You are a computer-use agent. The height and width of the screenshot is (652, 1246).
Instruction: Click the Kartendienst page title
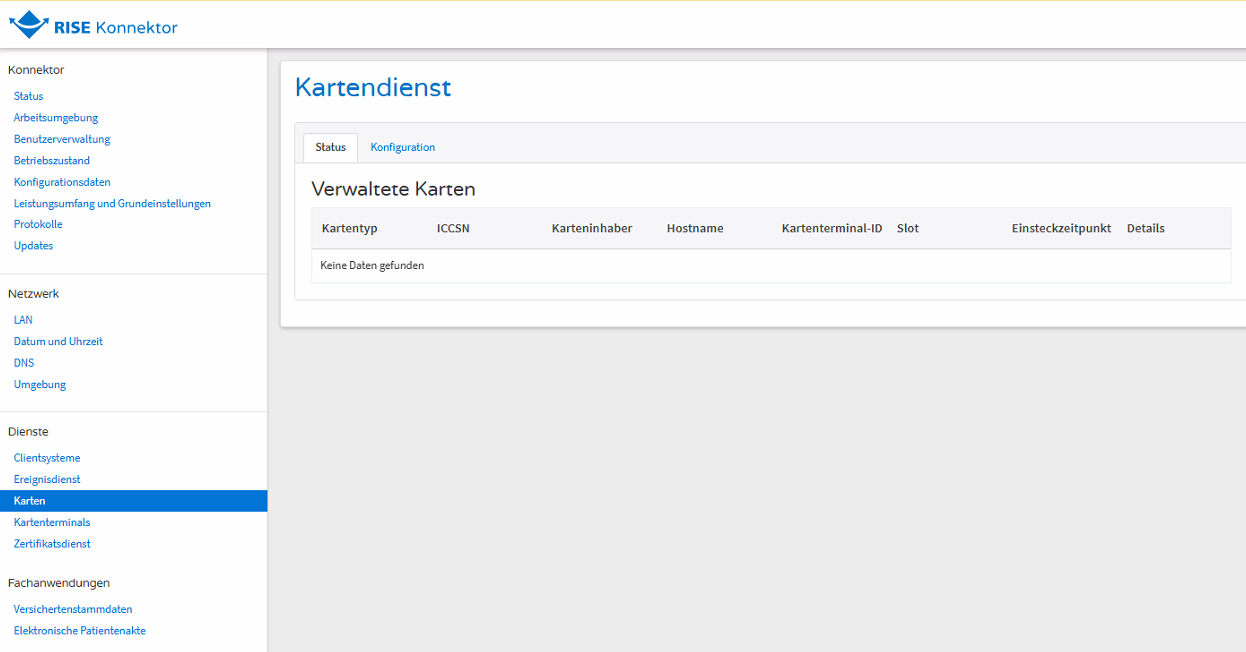pos(373,88)
